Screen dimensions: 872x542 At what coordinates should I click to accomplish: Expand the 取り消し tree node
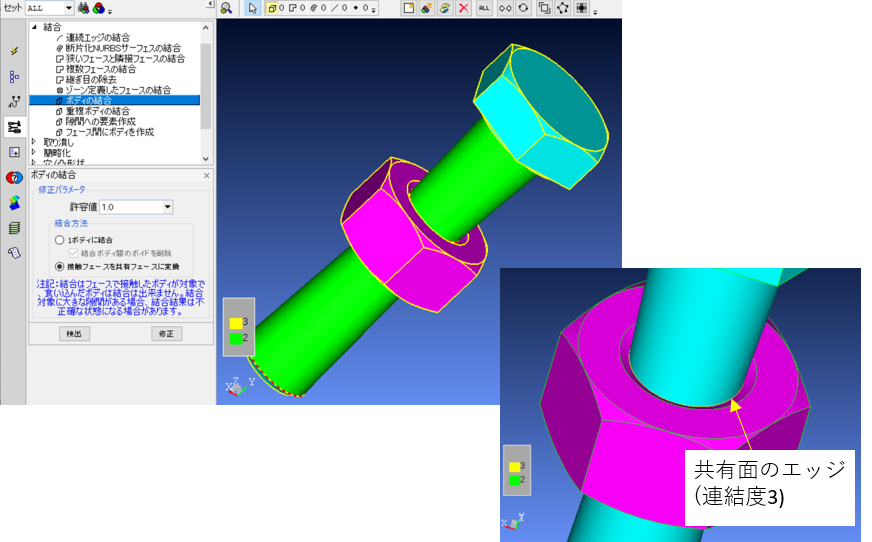click(34, 142)
